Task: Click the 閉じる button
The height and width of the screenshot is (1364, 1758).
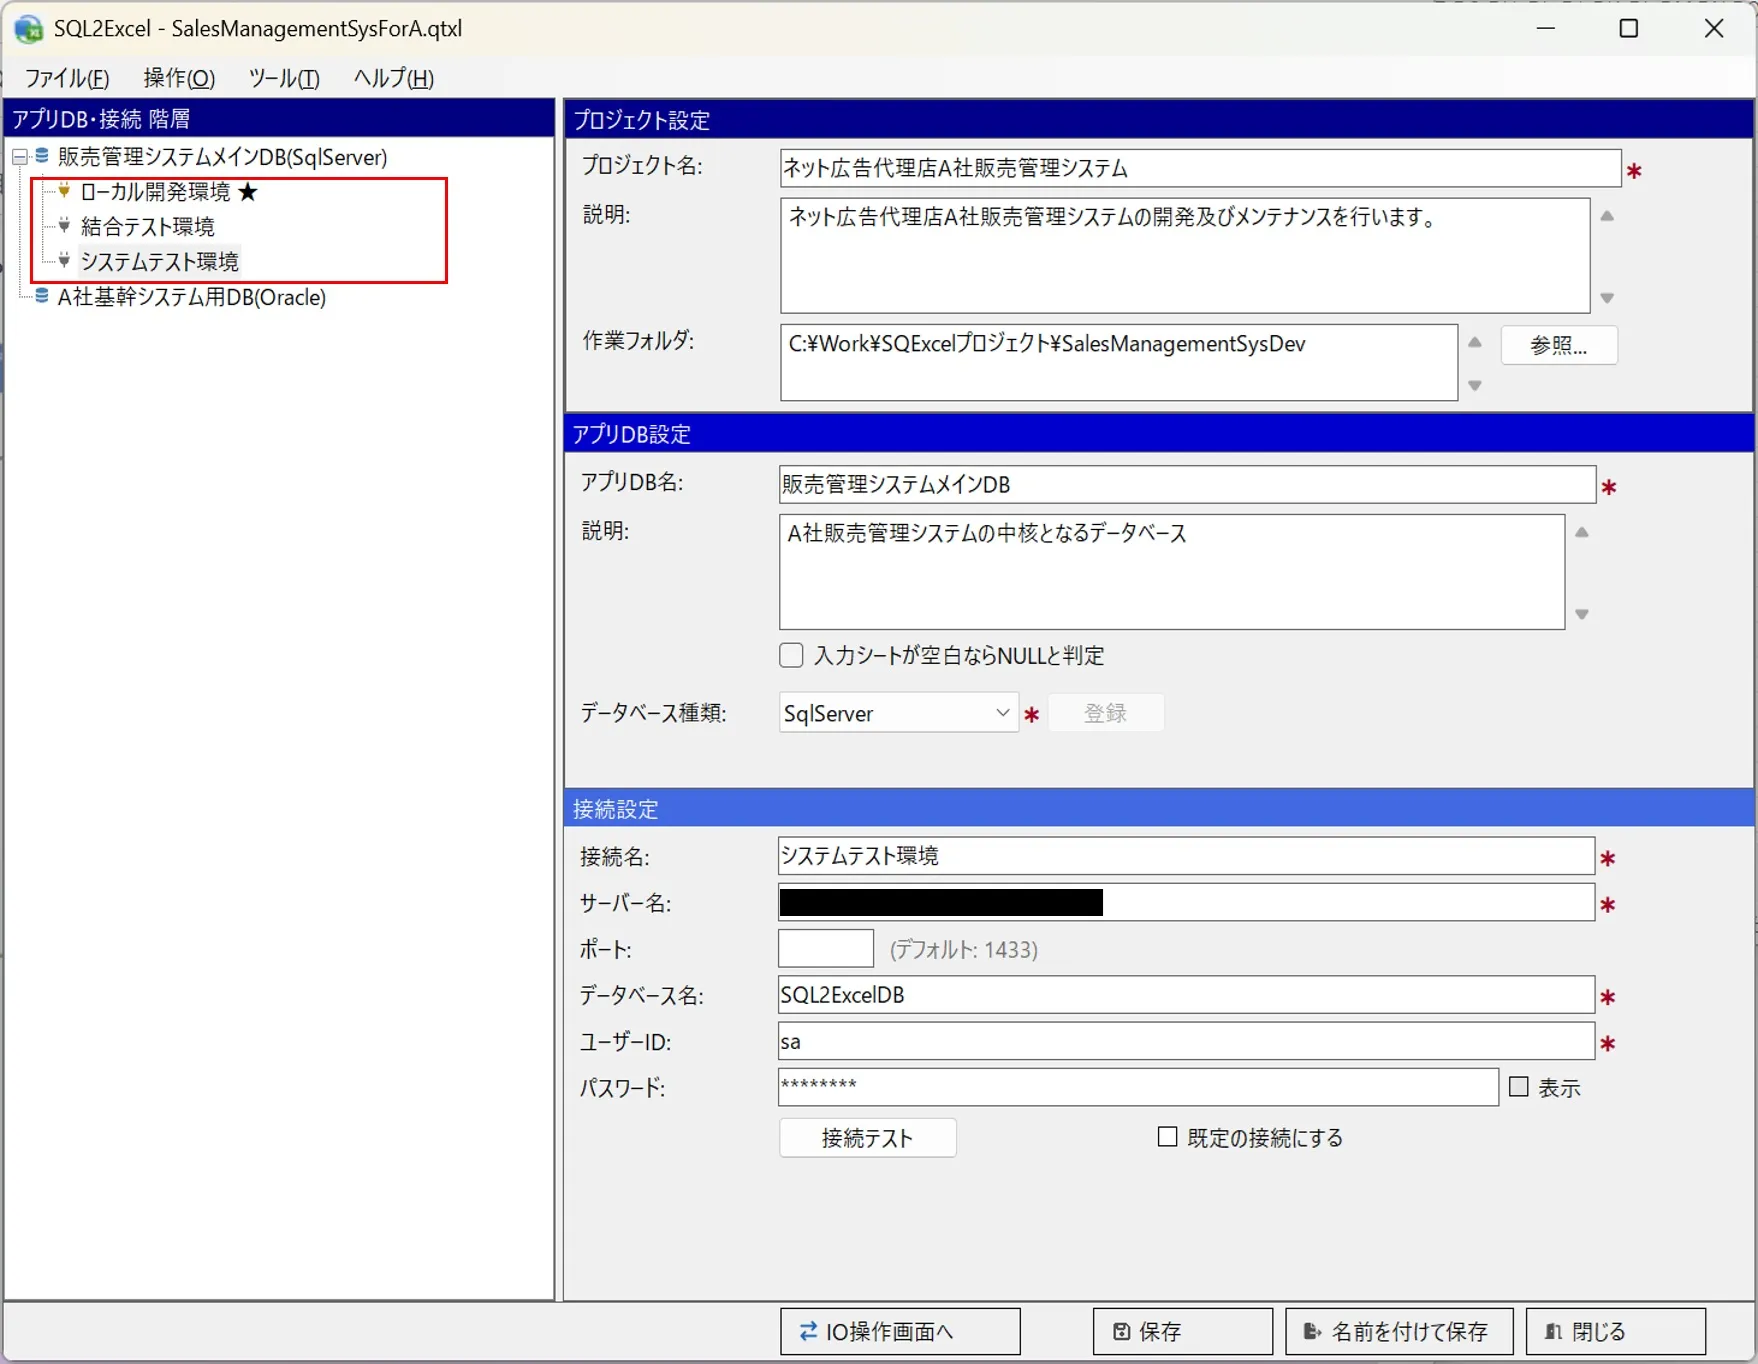Action: pos(1616,1331)
